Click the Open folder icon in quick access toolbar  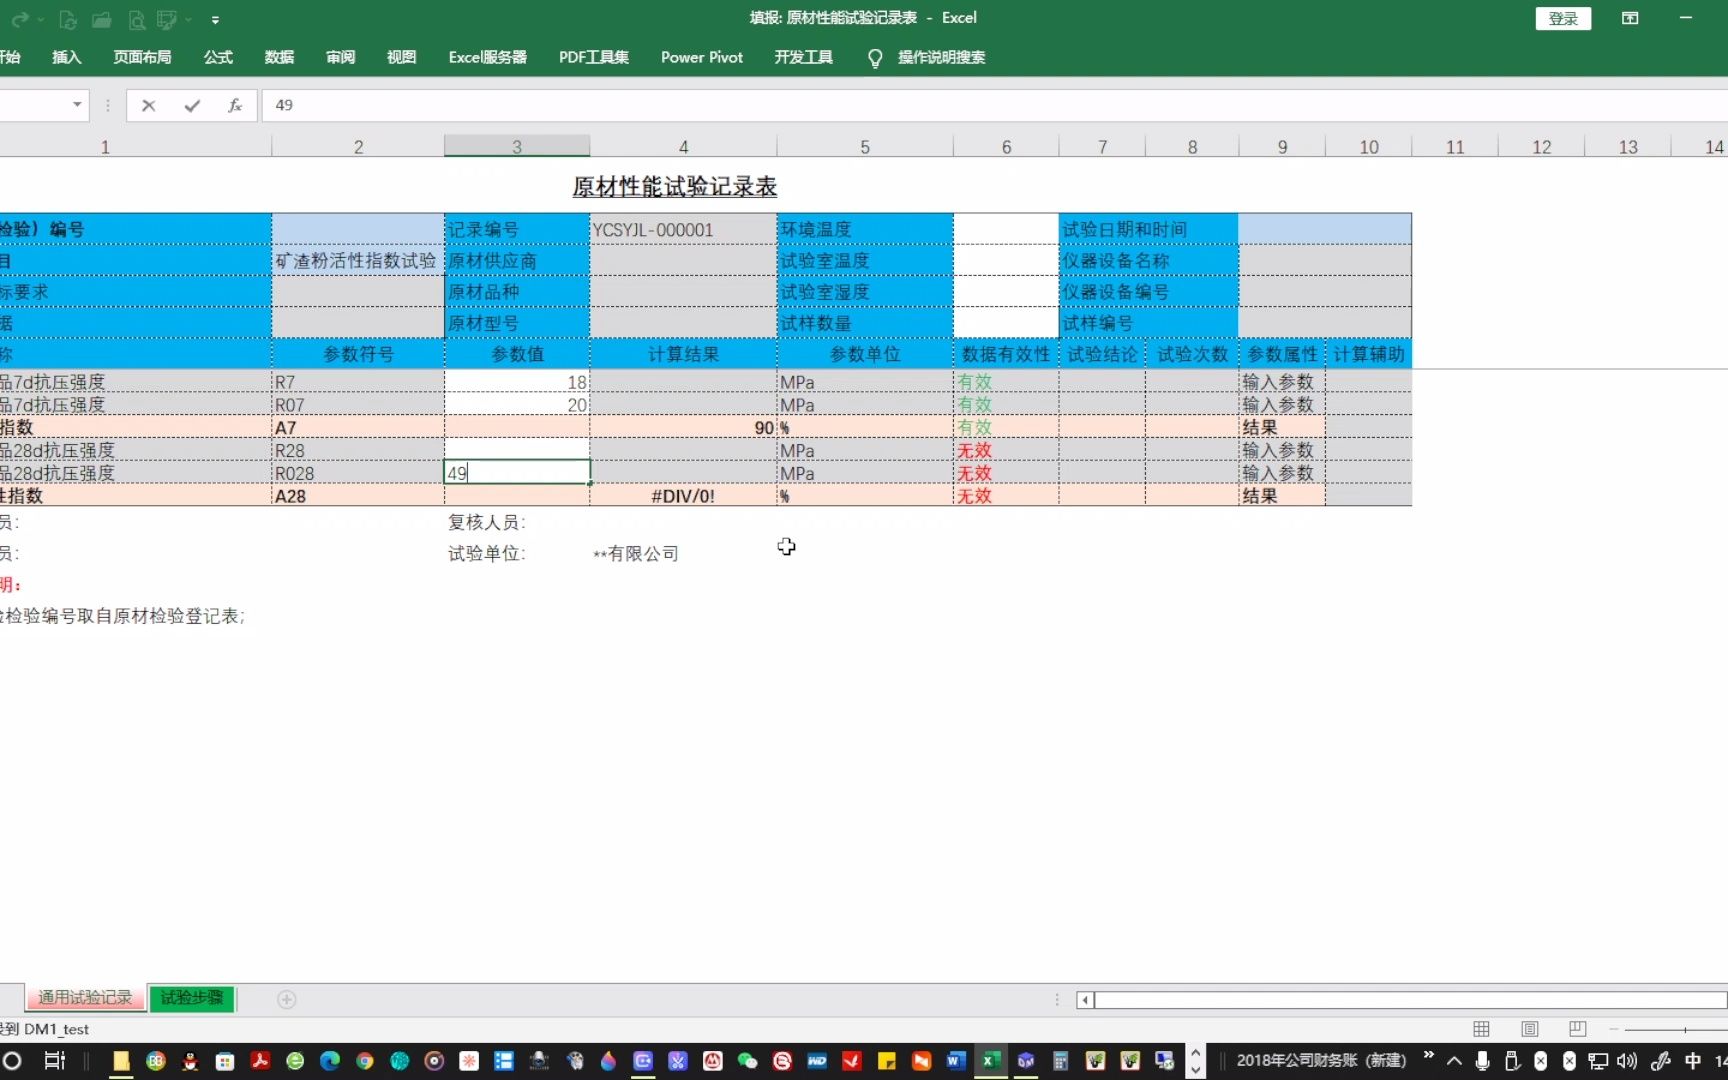pyautogui.click(x=101, y=19)
